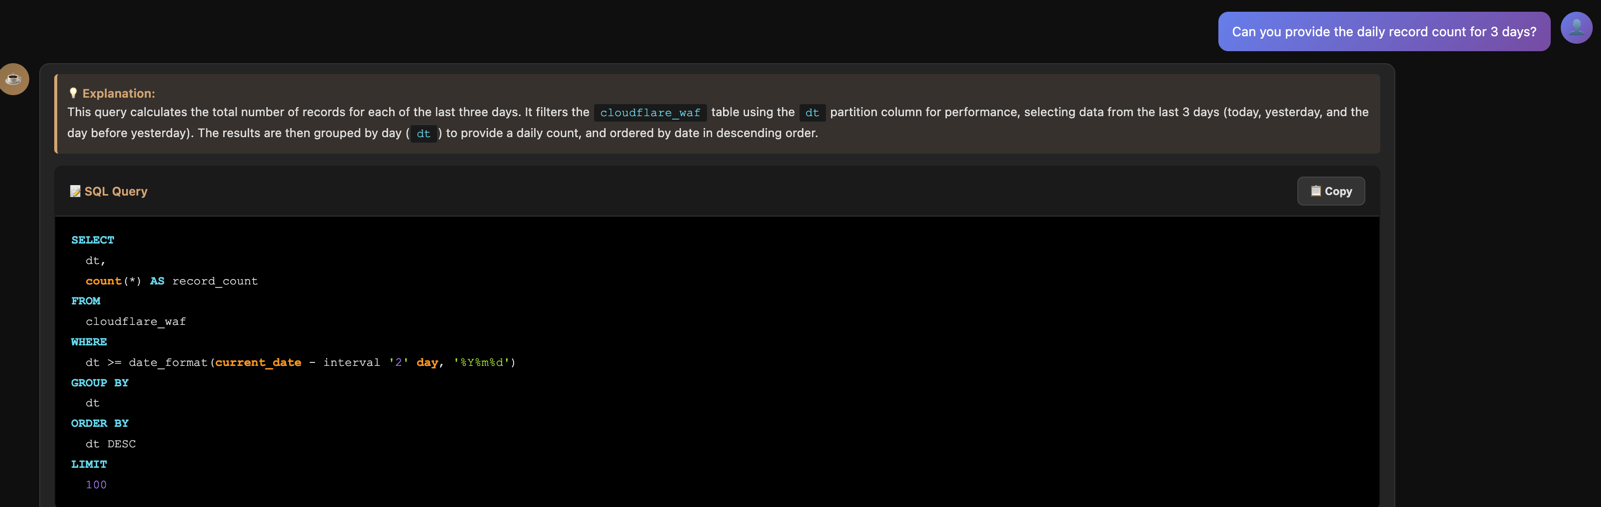The image size is (1601, 507).
Task: Click the GROUP BY keyword
Action: tap(100, 383)
